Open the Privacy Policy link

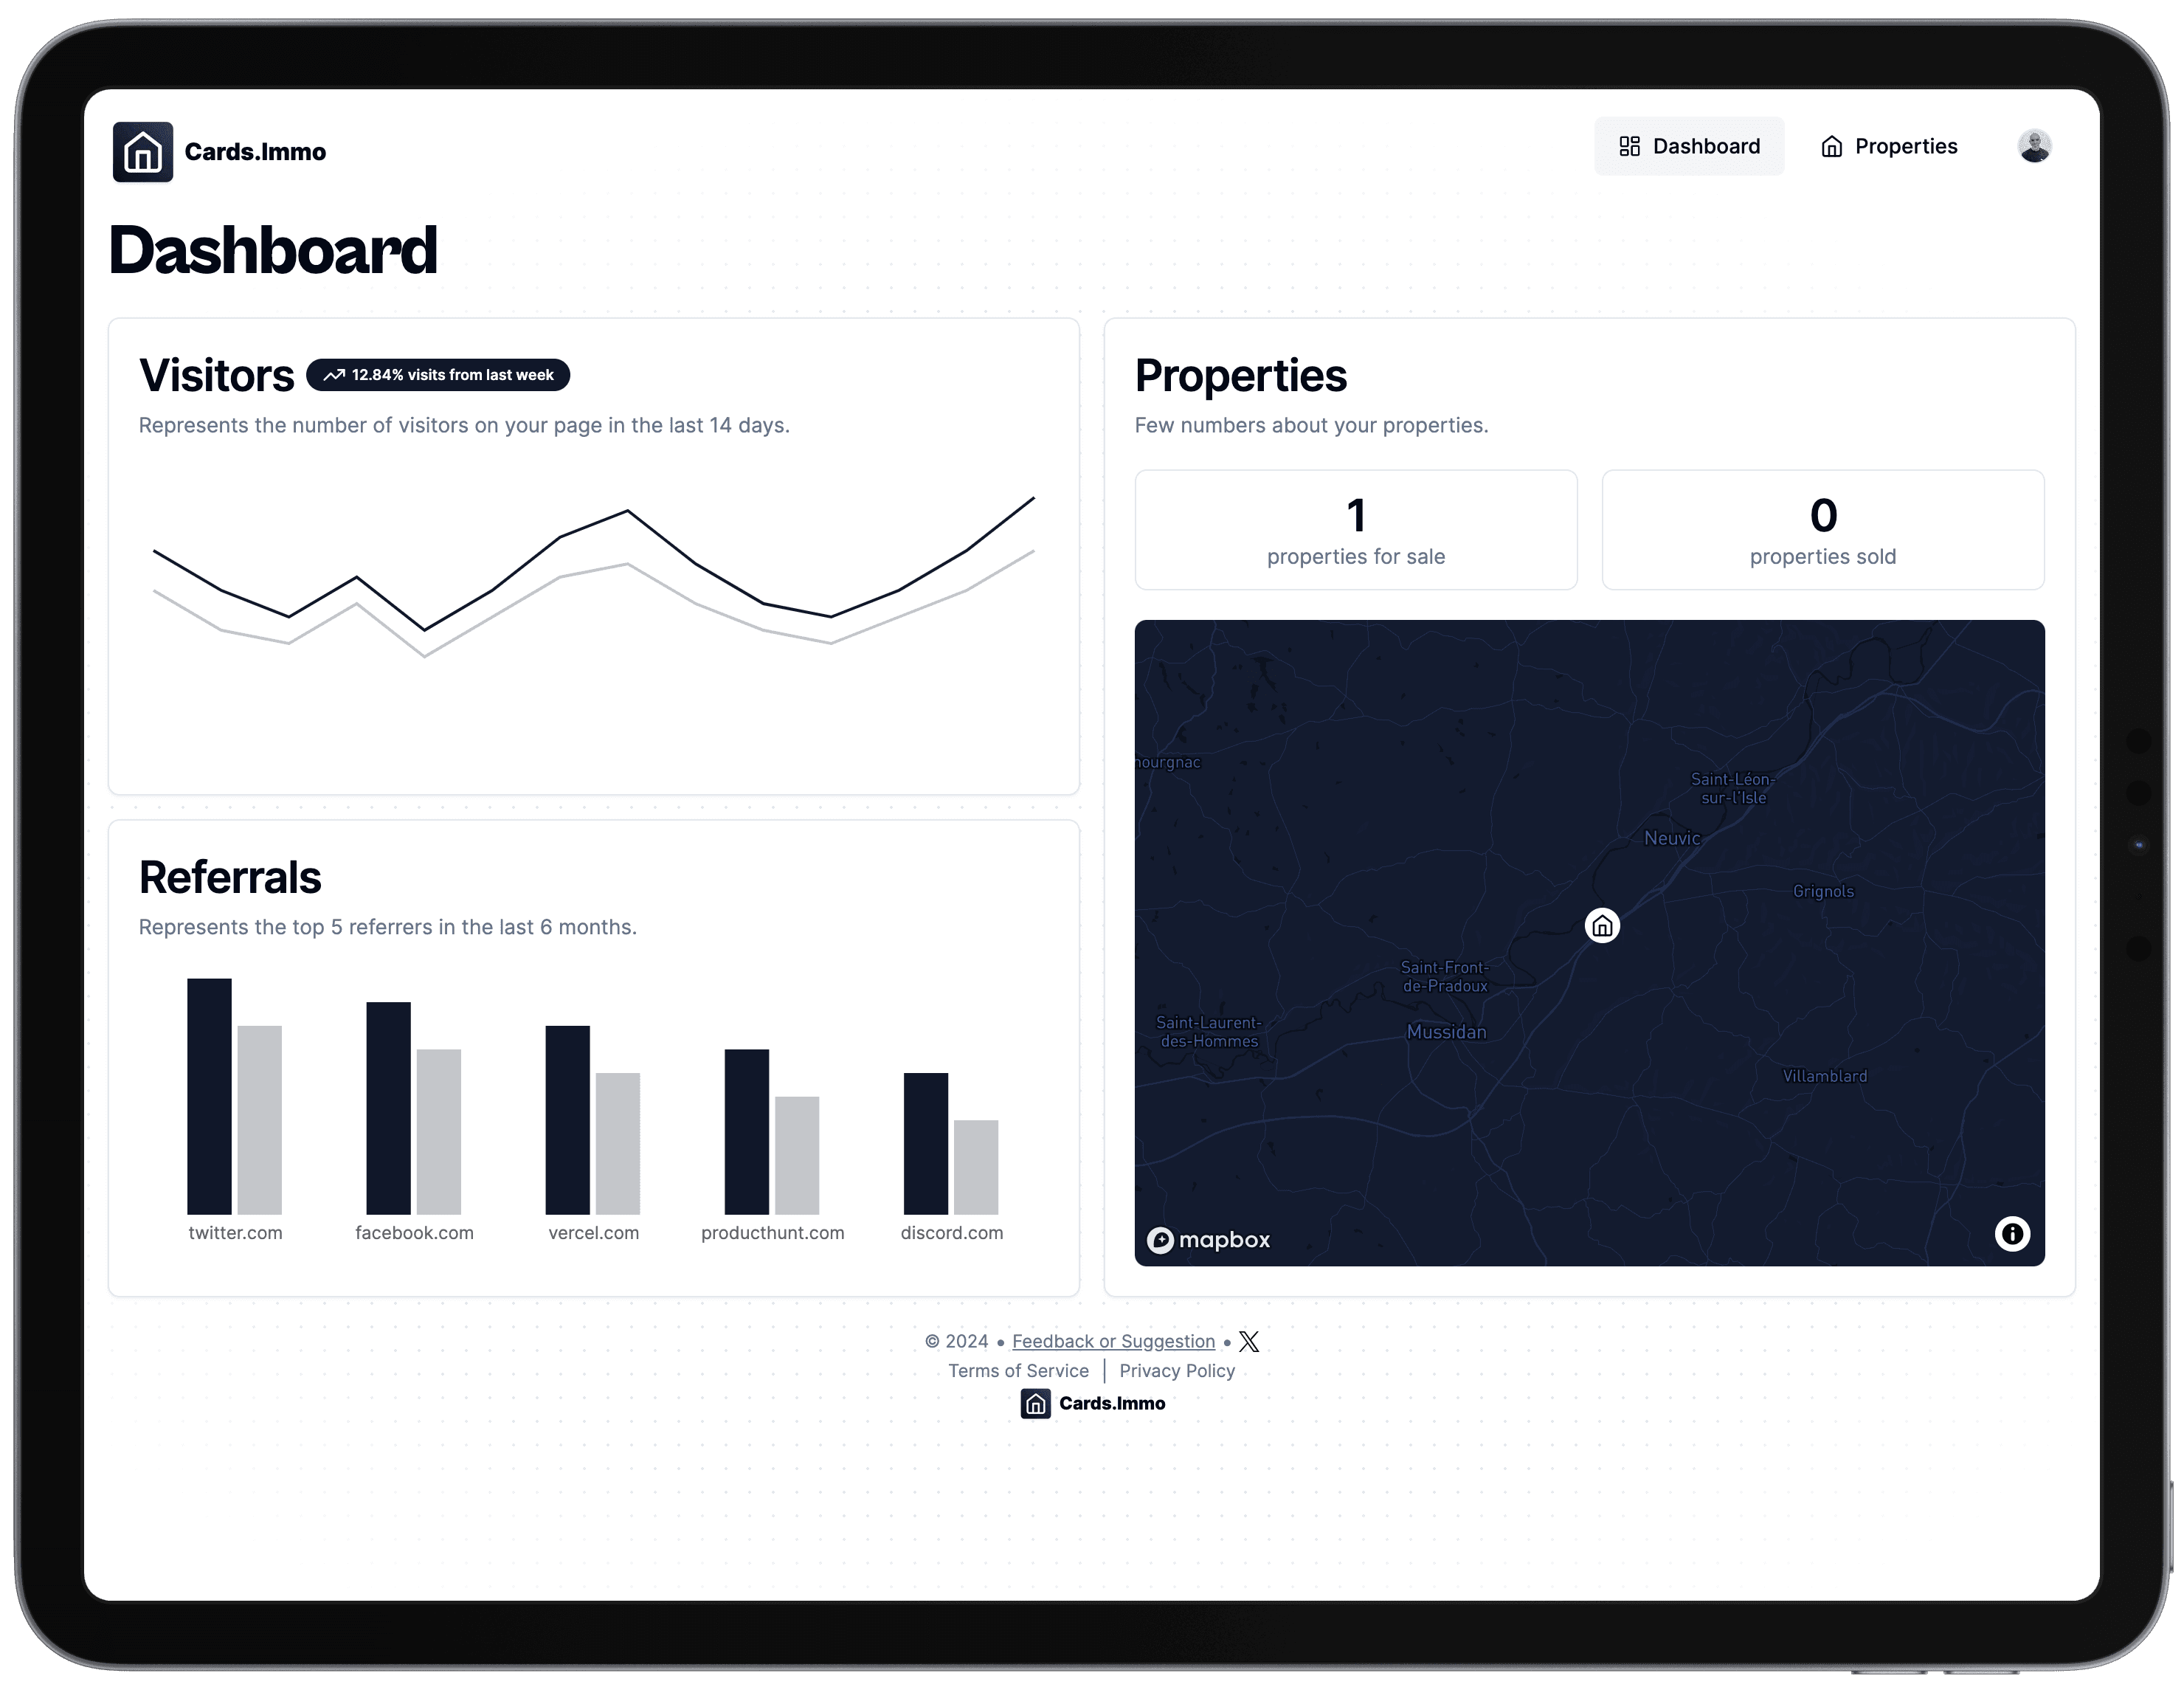click(1177, 1370)
